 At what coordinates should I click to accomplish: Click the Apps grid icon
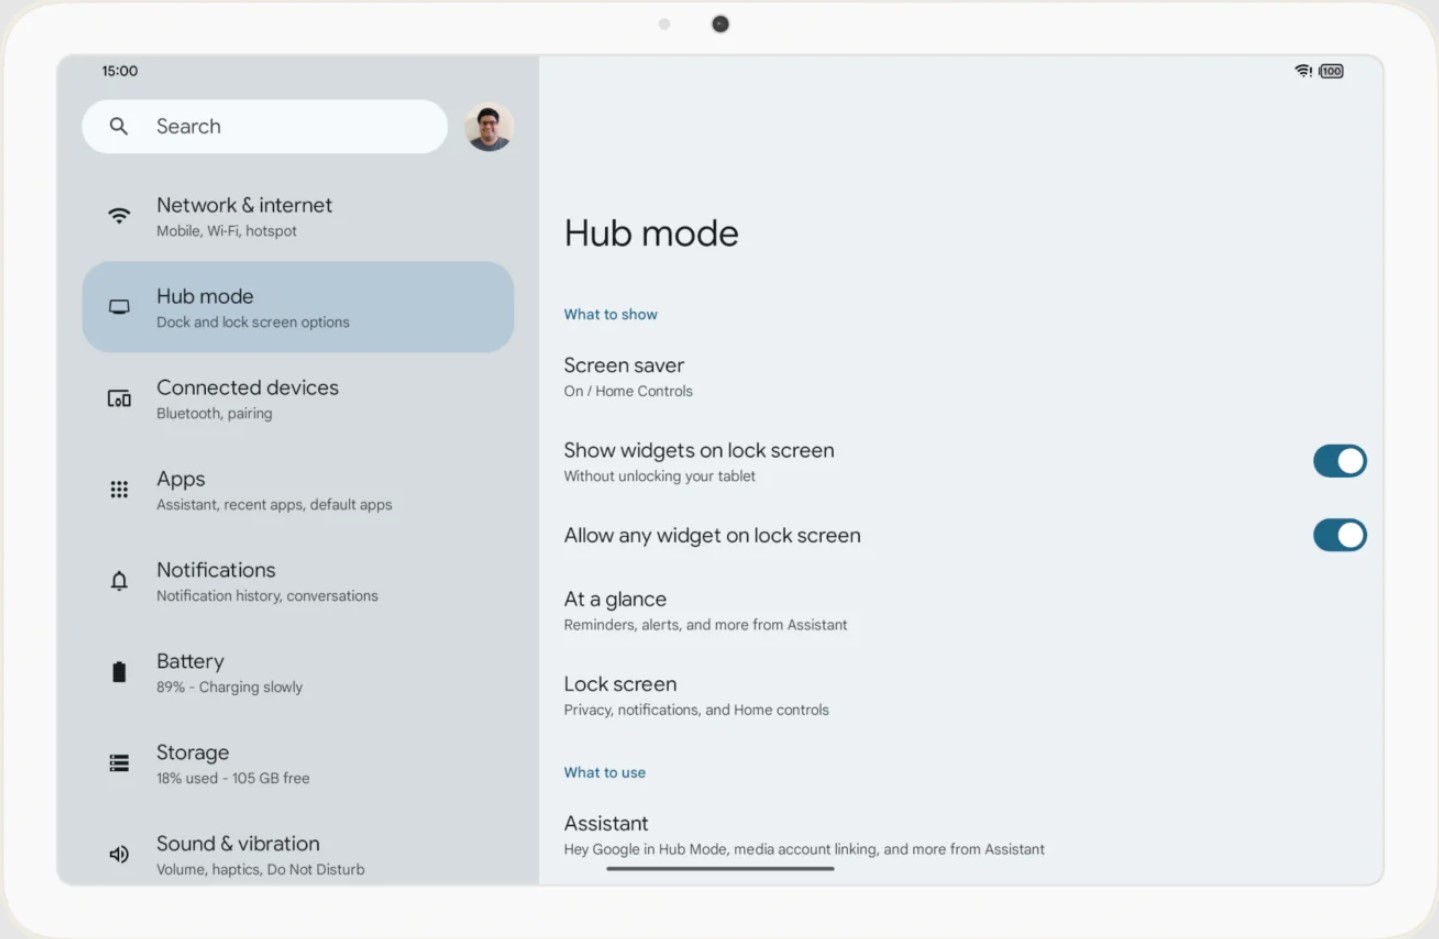pos(119,490)
